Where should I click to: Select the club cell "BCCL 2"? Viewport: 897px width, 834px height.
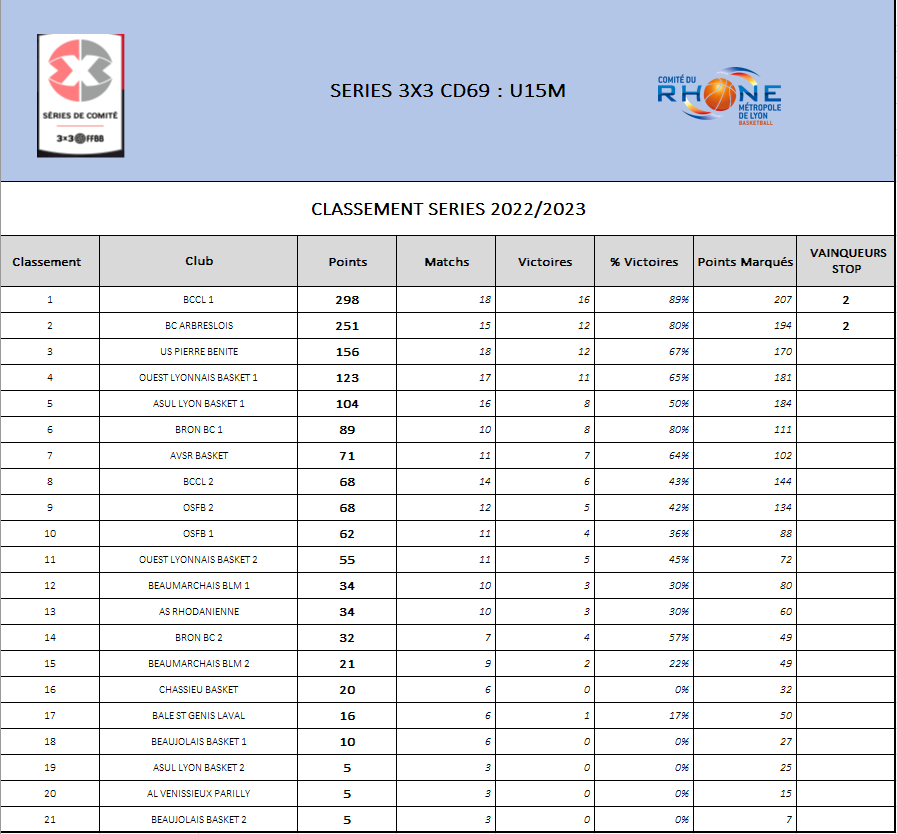click(x=199, y=482)
